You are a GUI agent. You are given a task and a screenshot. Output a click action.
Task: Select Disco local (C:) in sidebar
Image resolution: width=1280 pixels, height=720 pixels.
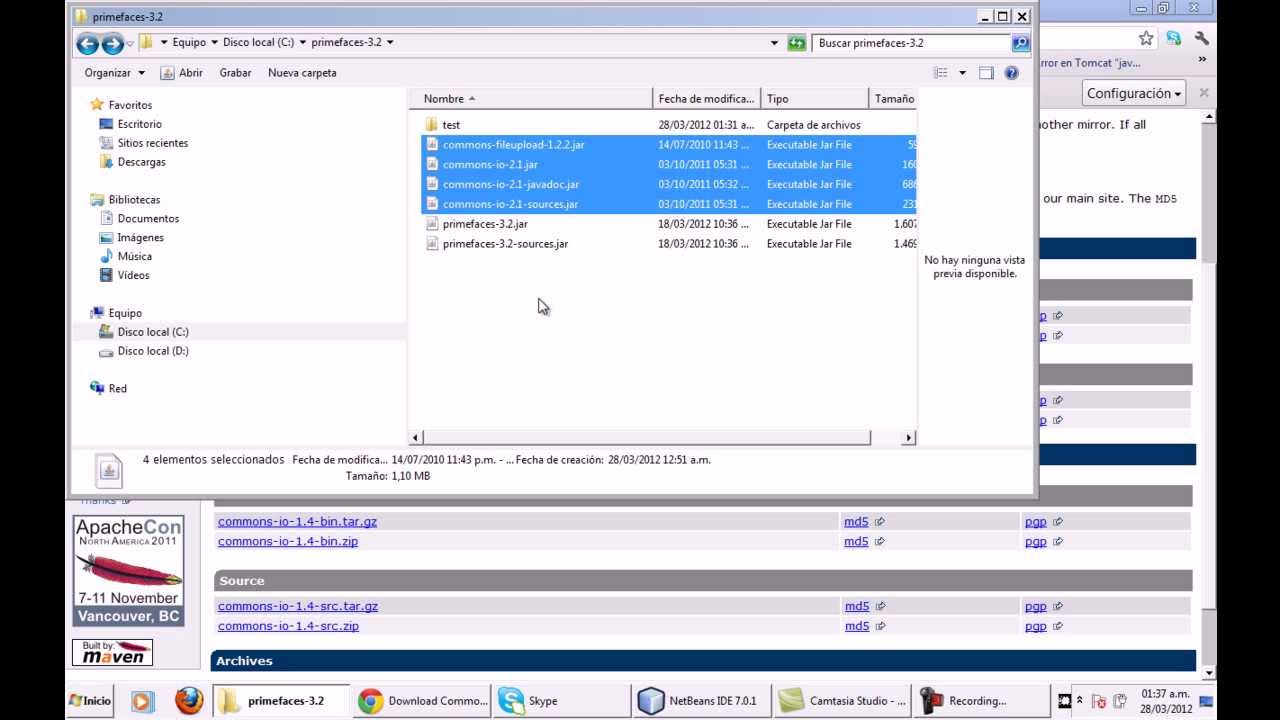point(153,332)
